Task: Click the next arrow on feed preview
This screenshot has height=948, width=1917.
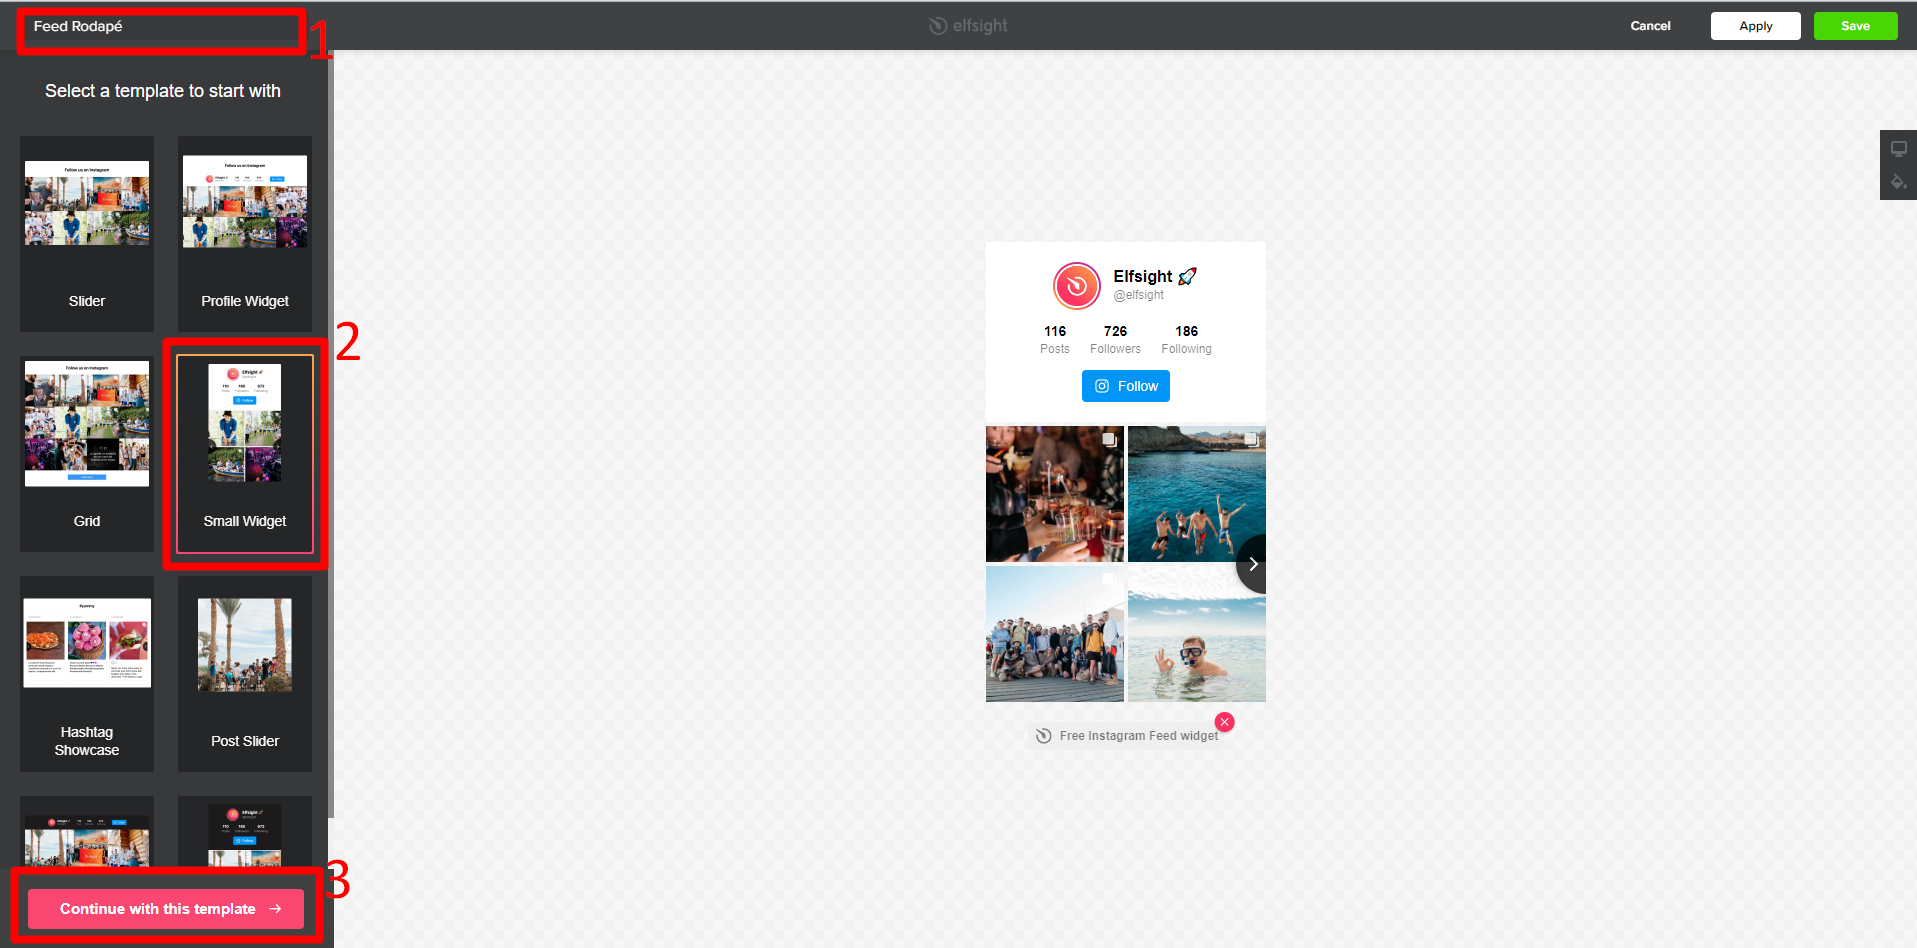Action: 1252,564
